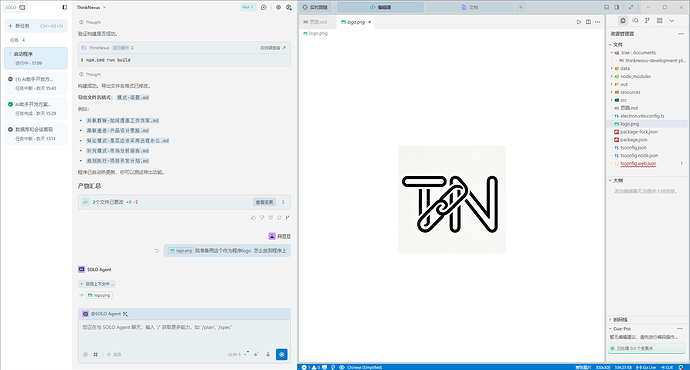The image size is (690, 370).
Task: Select the source control icon
Action: (x=647, y=21)
